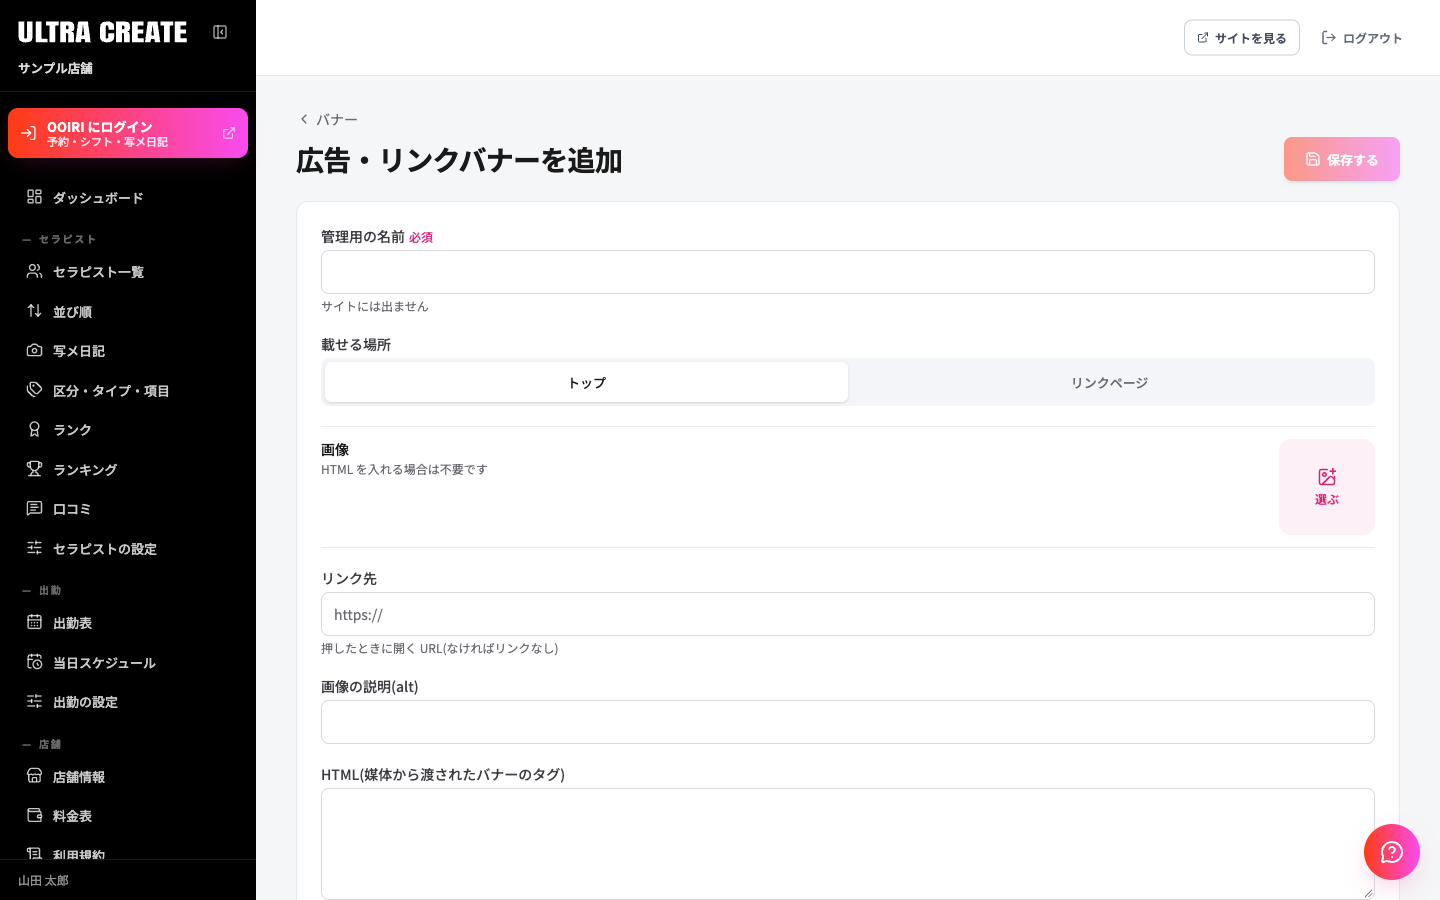The width and height of the screenshot is (1440, 900).
Task: Open the 写メ日記 menu item
Action: (x=128, y=350)
